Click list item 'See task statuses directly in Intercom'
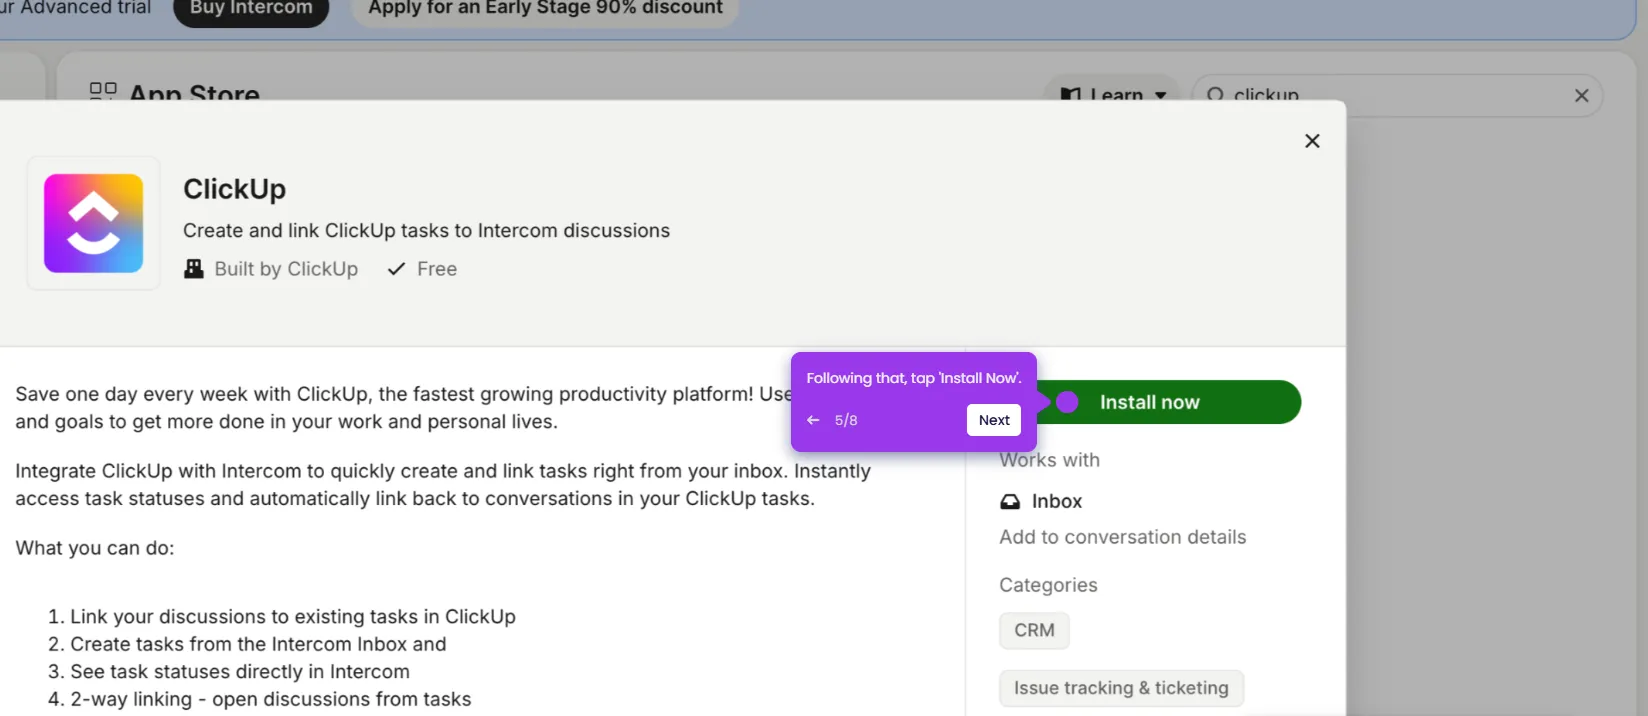This screenshot has height=716, width=1648. [x=240, y=672]
